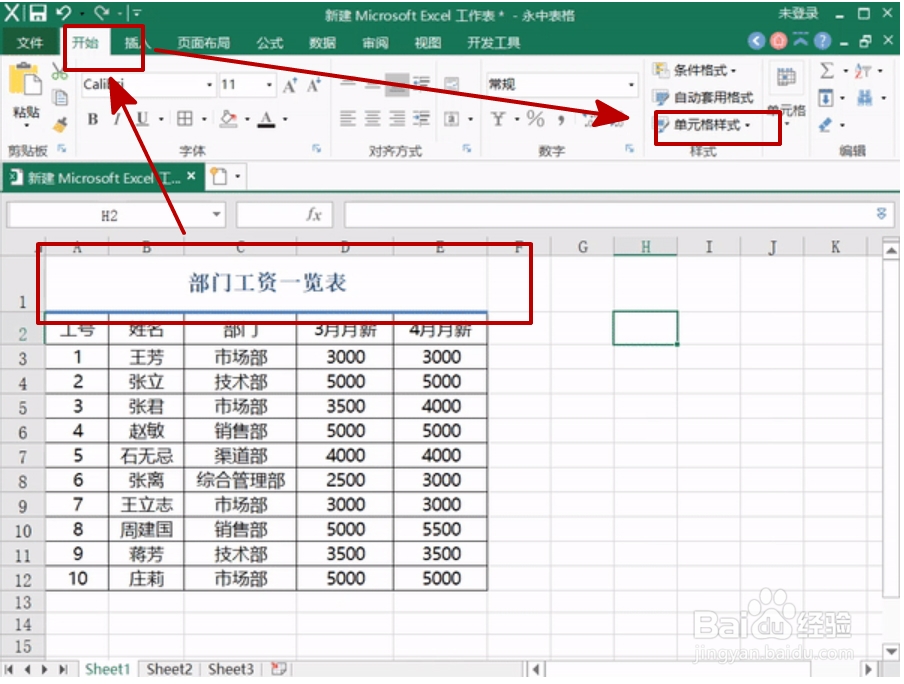The height and width of the screenshot is (684, 904).
Task: Click the Save icon in quick access toolbar
Action: pyautogui.click(x=37, y=11)
